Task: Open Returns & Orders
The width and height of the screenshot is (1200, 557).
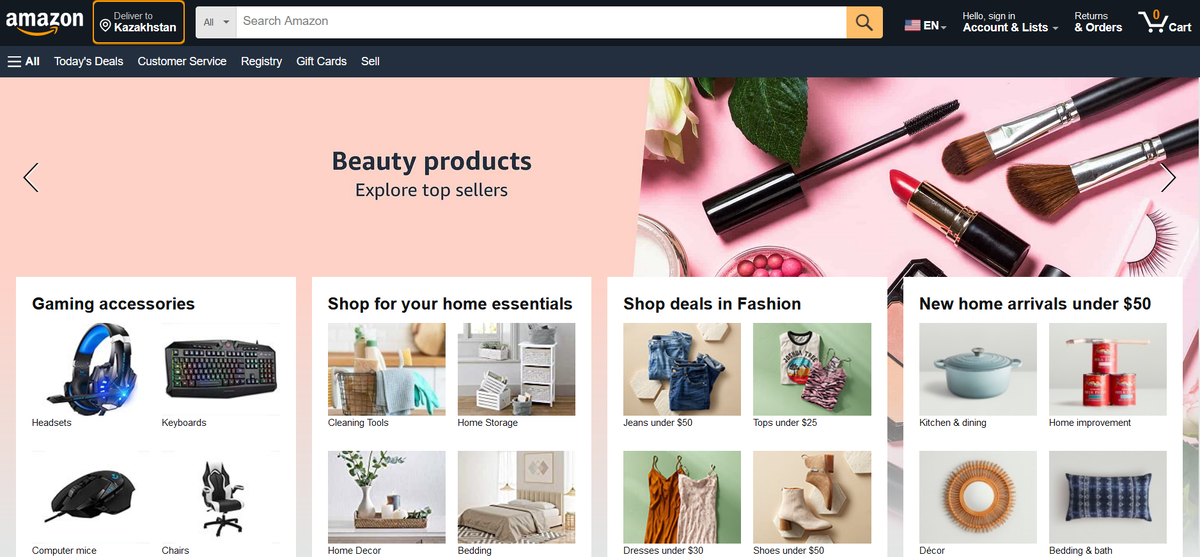Action: tap(1098, 22)
